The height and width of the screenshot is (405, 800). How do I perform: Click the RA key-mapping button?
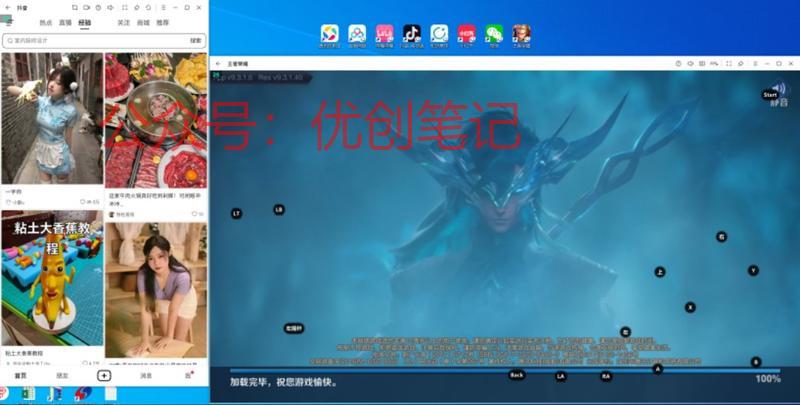606,376
